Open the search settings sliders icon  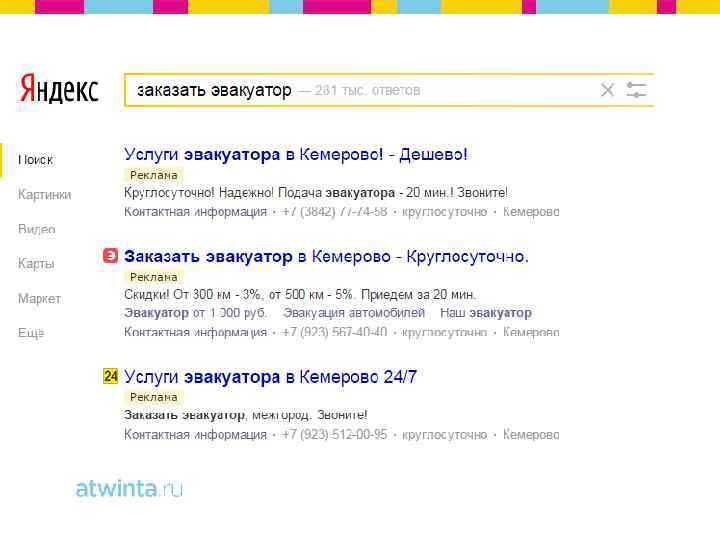(636, 90)
